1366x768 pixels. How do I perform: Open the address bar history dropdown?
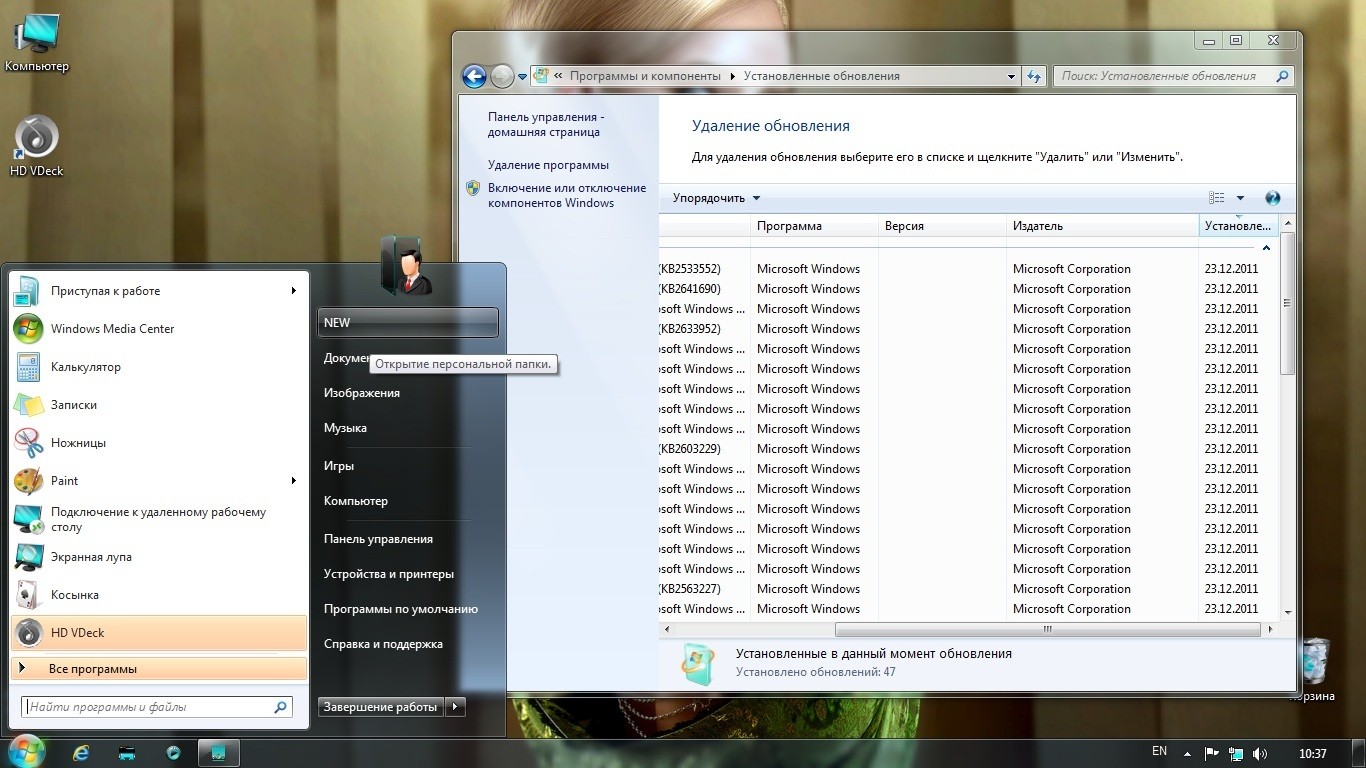point(1011,76)
